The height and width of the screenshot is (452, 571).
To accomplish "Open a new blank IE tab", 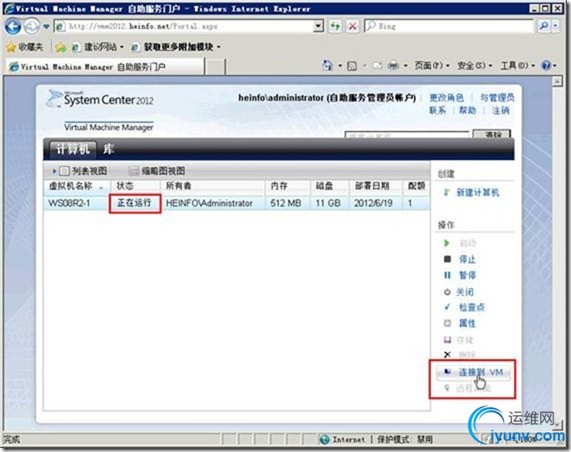I will (x=216, y=67).
